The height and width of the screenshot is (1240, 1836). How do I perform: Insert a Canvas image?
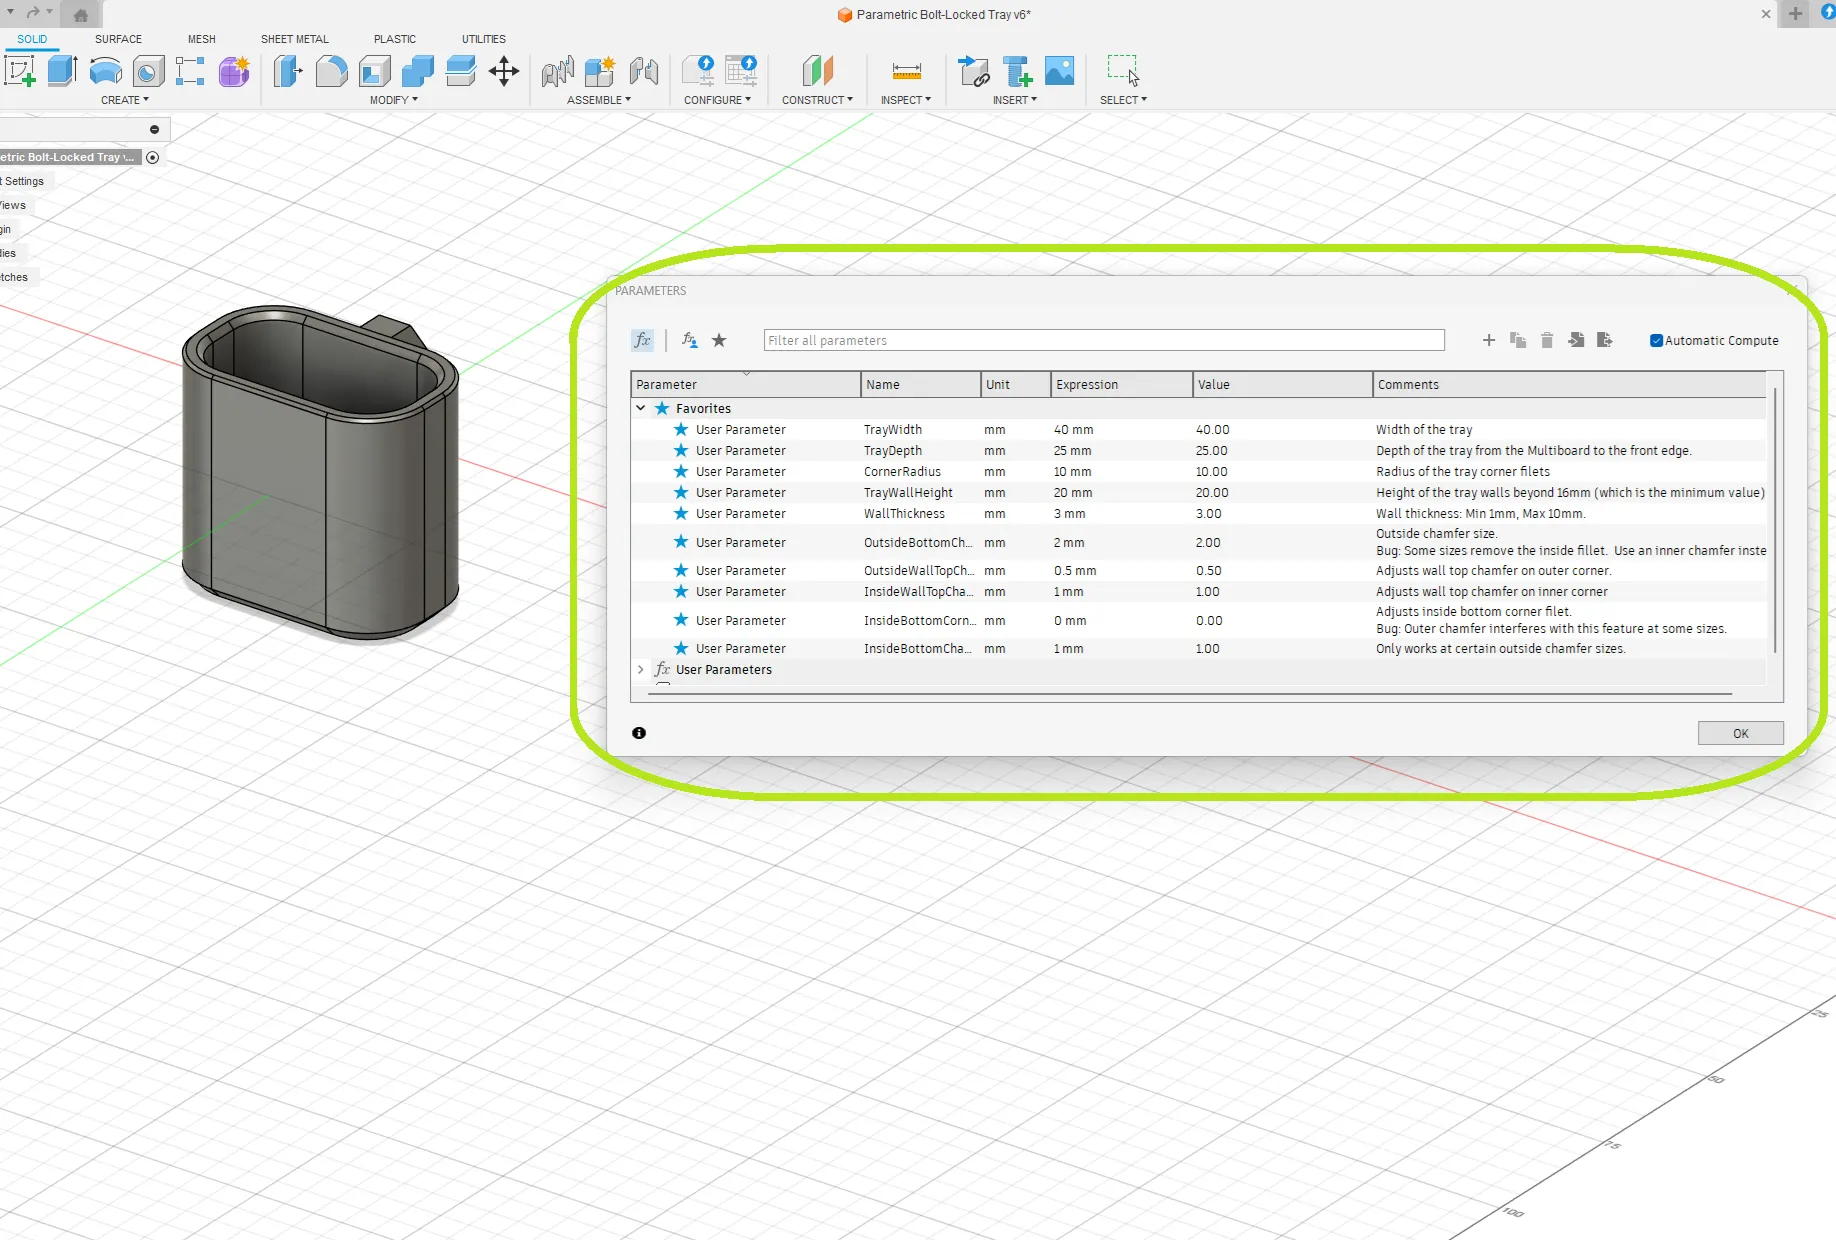tap(1059, 71)
